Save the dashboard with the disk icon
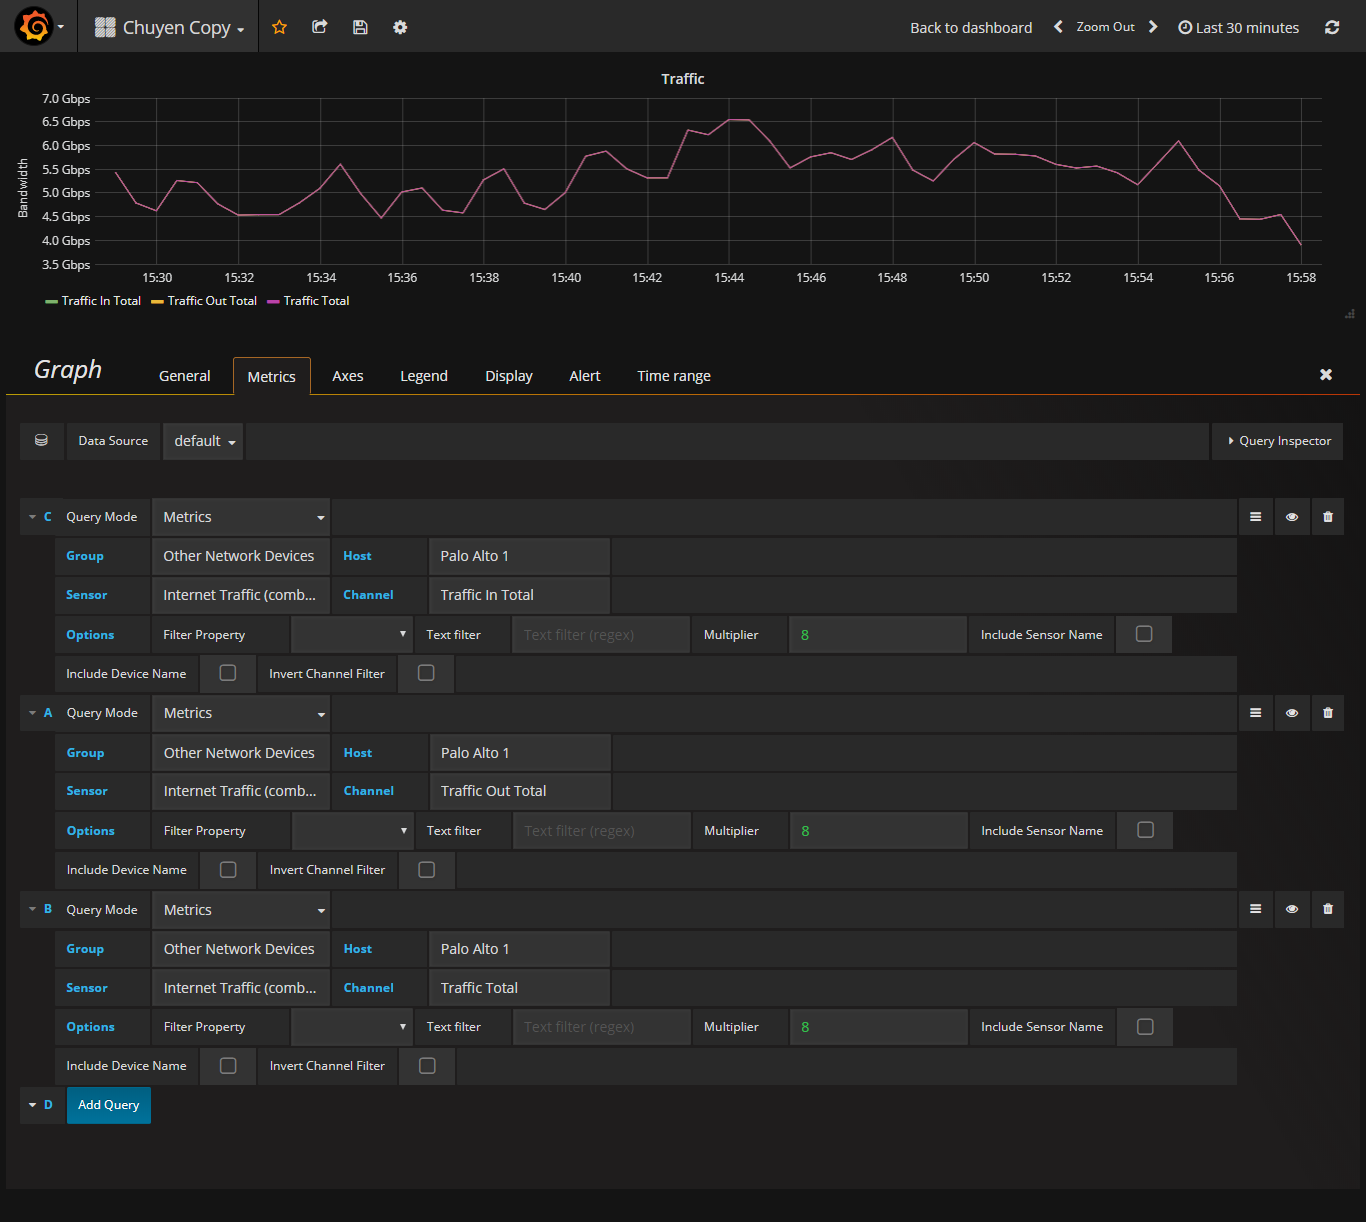 pyautogui.click(x=360, y=27)
